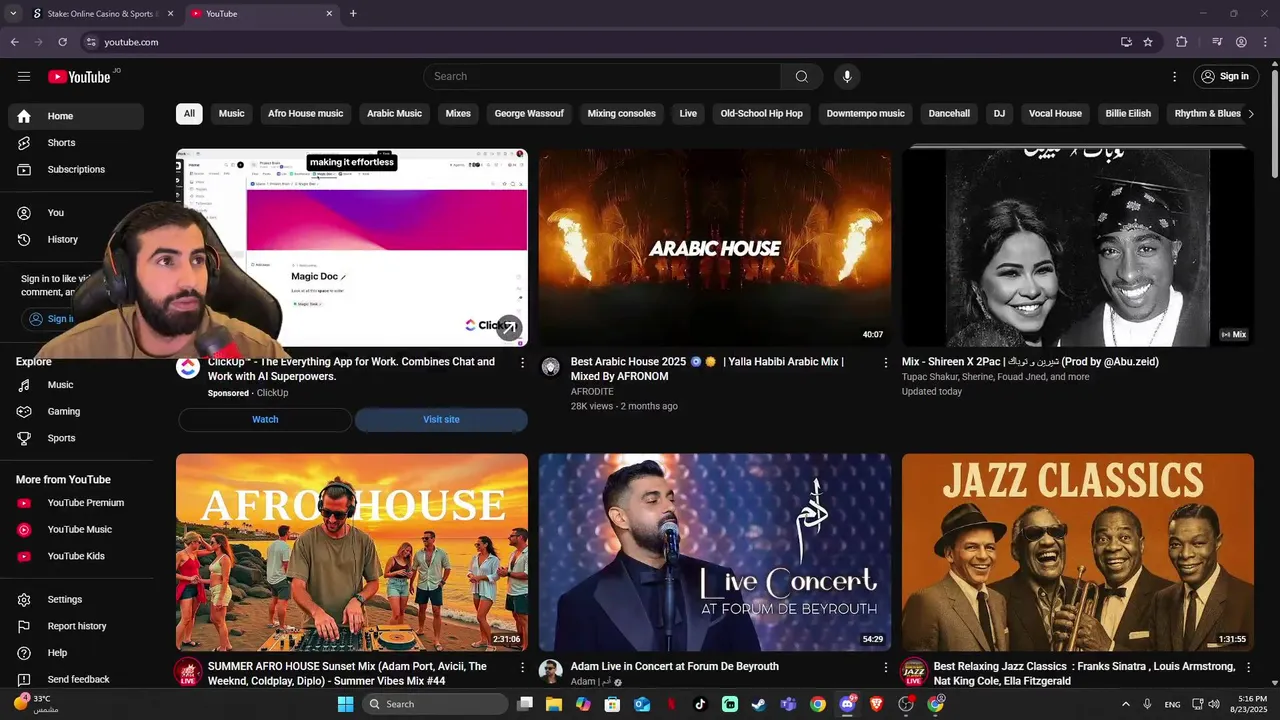This screenshot has width=1280, height=720.
Task: Open options for Summer Afro House video
Action: 522,667
